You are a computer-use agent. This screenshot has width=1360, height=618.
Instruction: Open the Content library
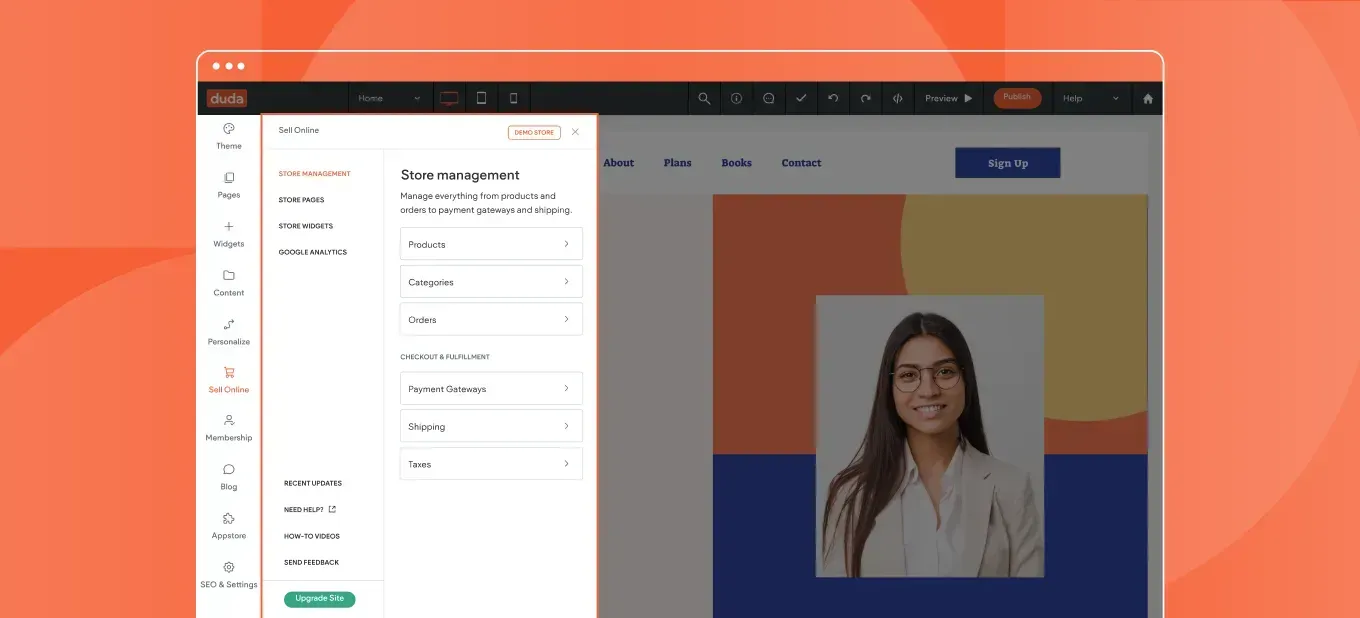pos(229,283)
